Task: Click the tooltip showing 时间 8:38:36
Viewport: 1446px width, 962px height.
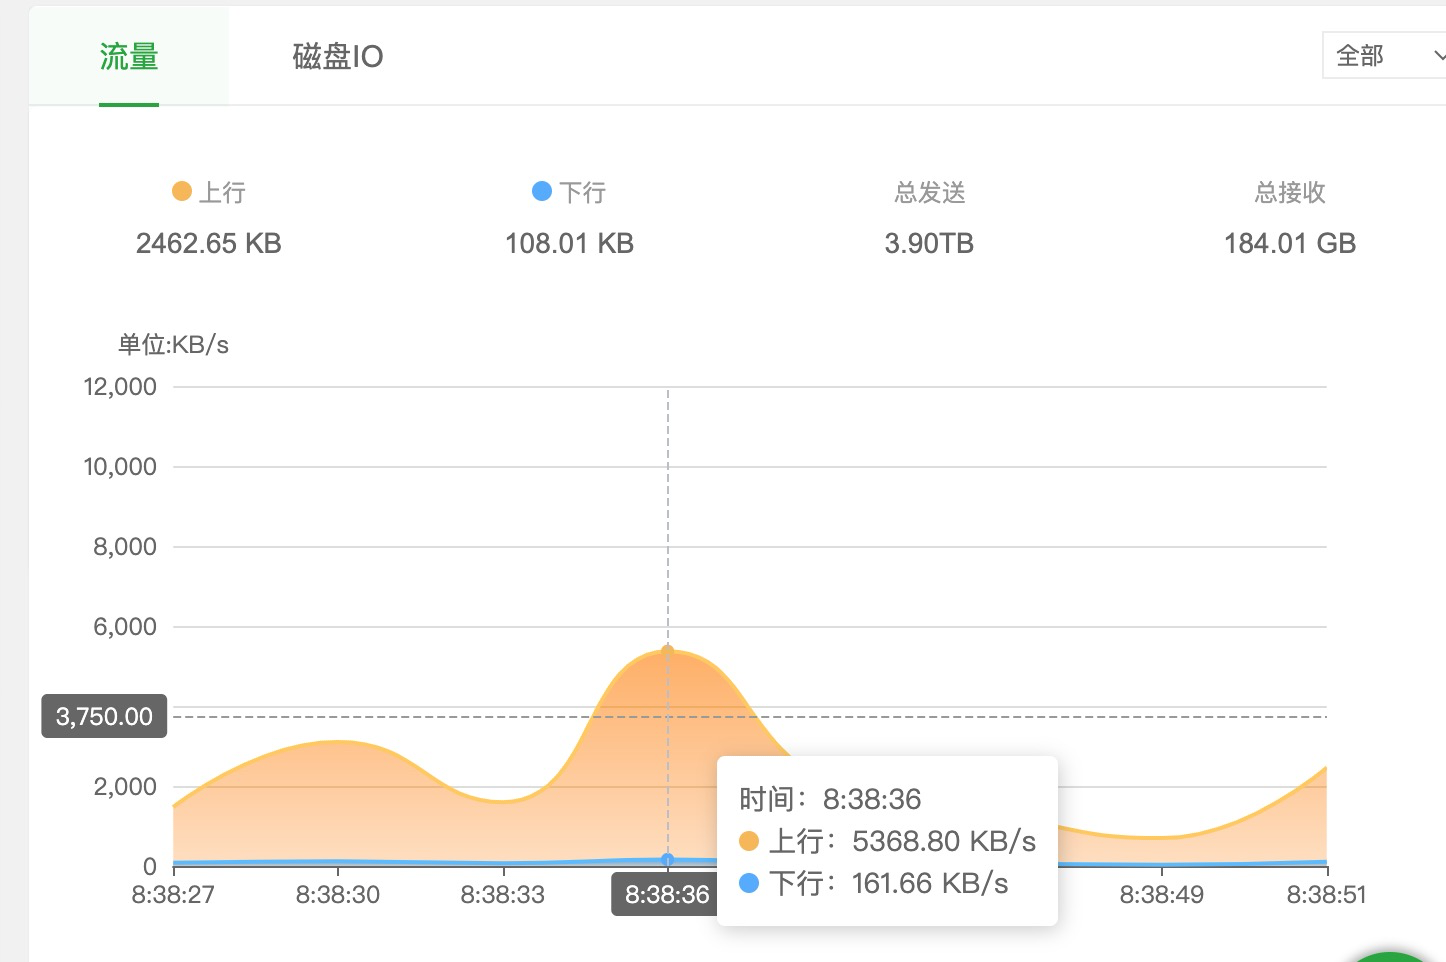Action: (x=886, y=841)
